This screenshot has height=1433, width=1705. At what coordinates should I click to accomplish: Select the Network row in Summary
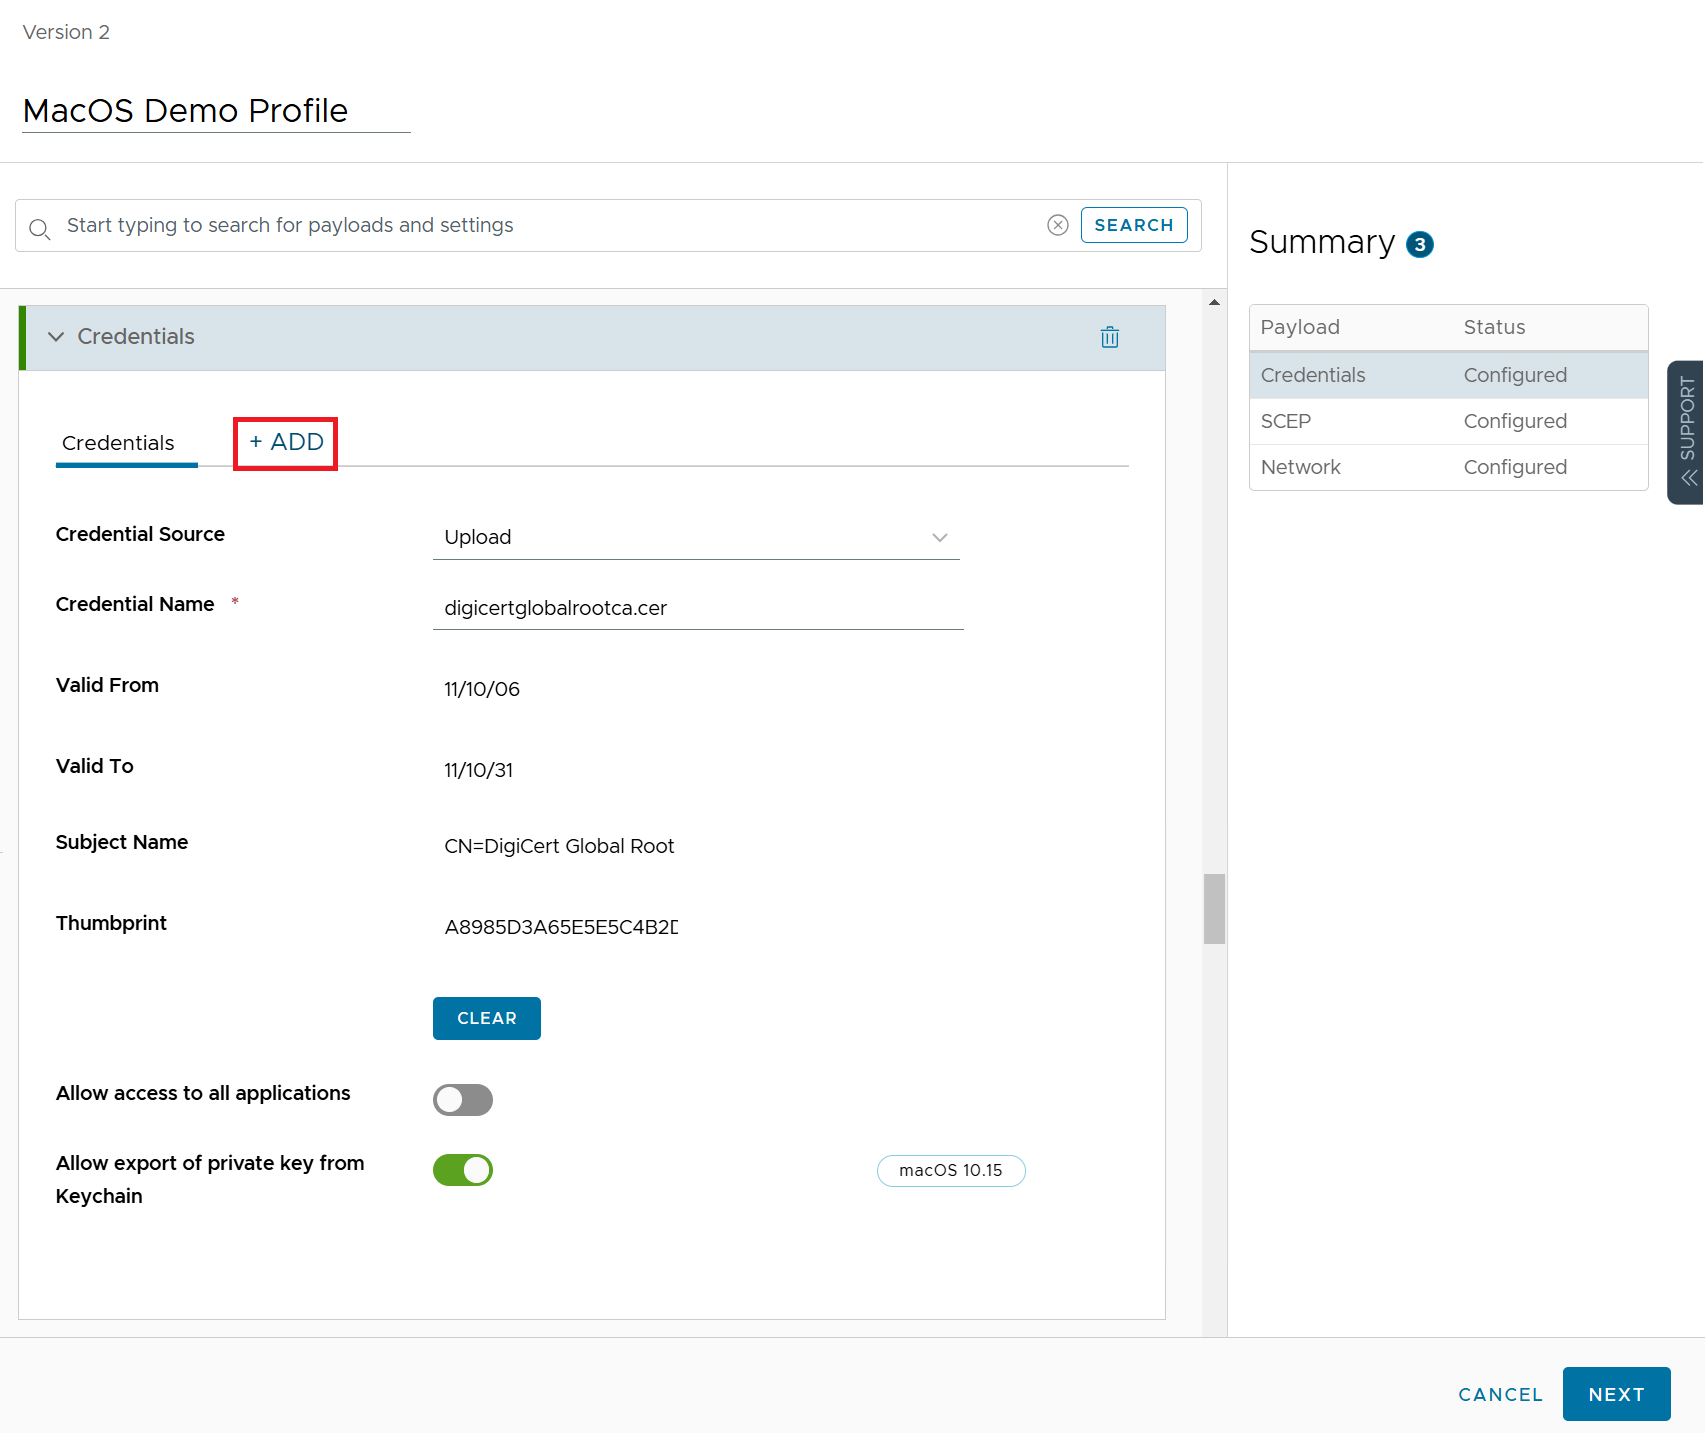[1448, 467]
